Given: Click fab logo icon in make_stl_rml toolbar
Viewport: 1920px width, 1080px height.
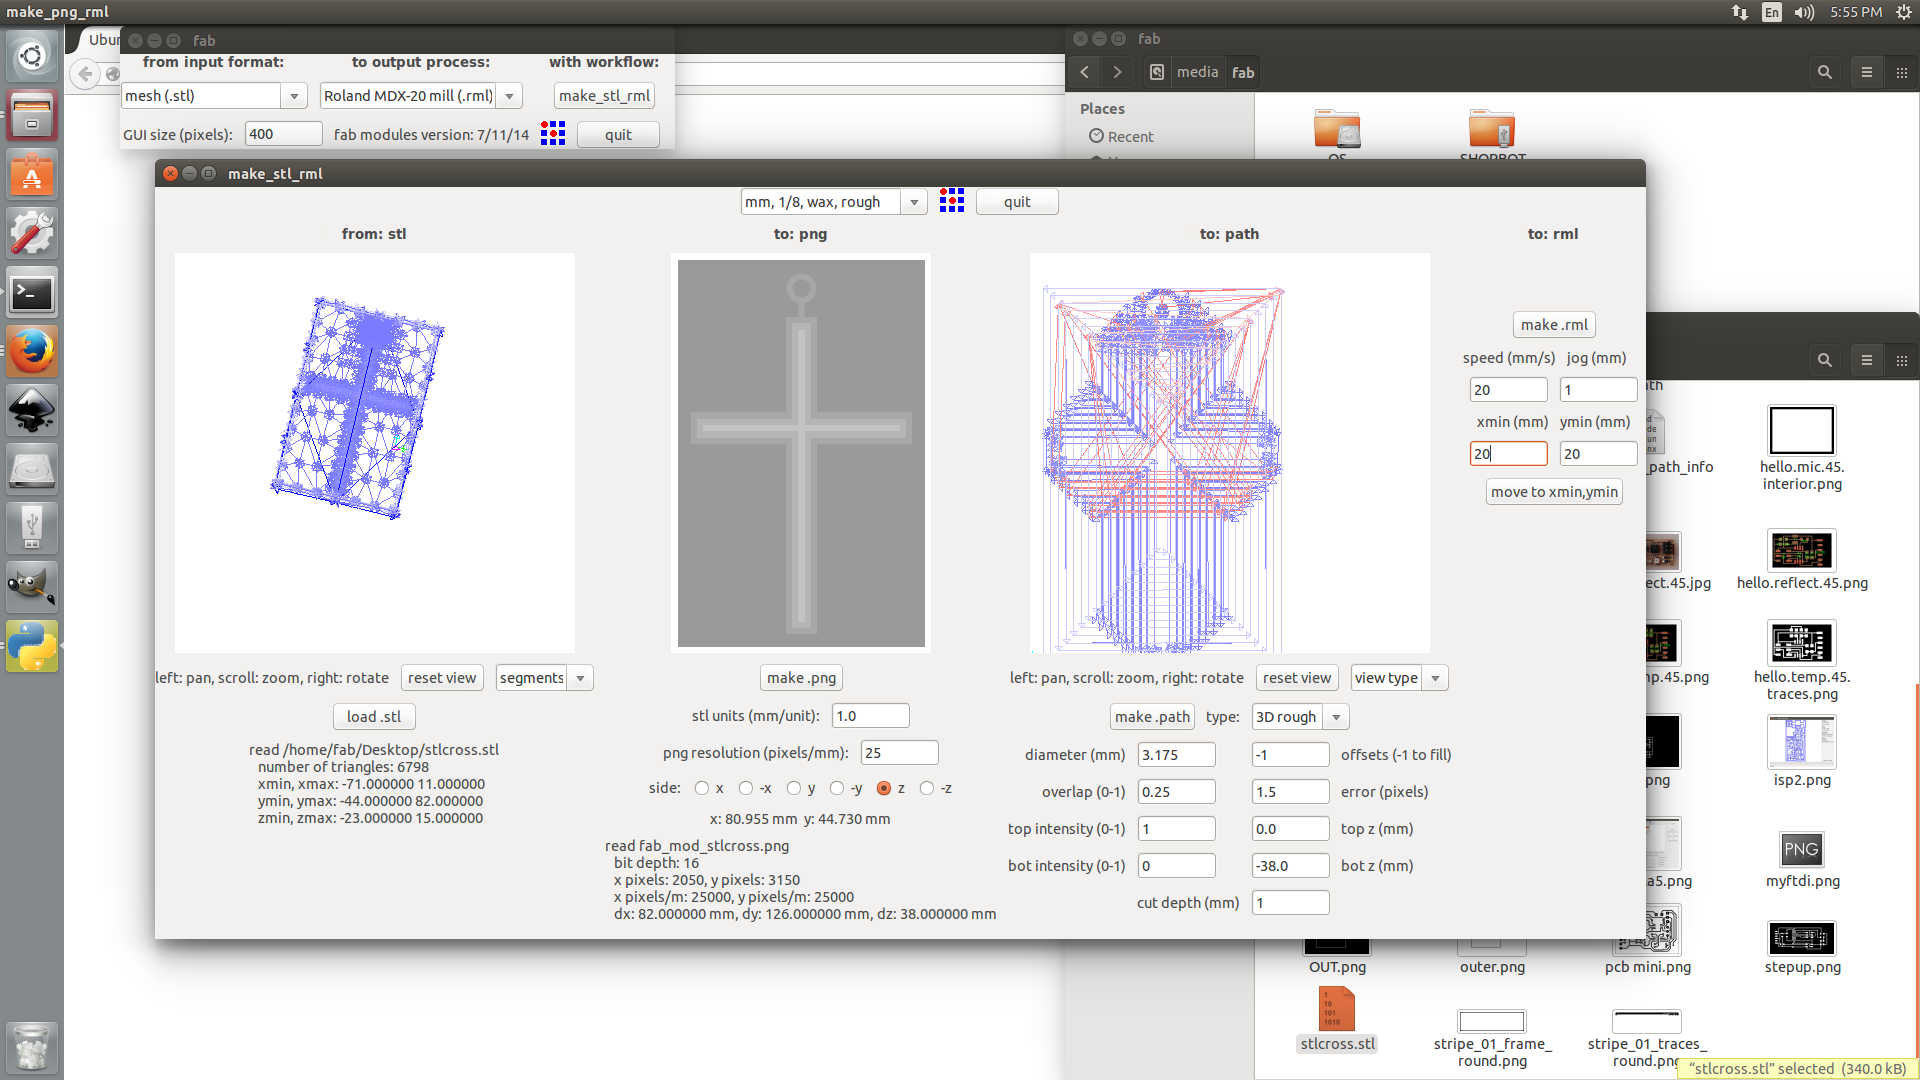Looking at the screenshot, I should coord(952,201).
